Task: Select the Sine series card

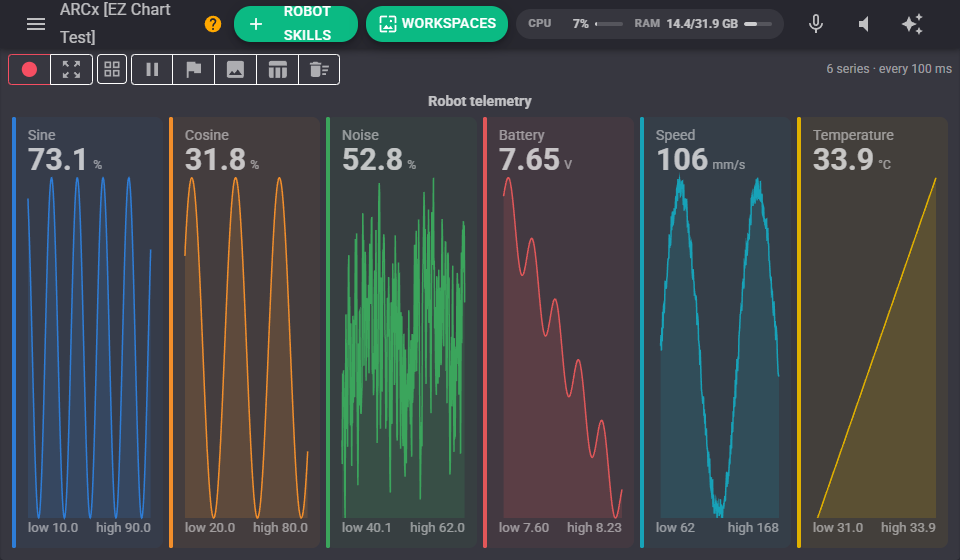Action: pos(88,332)
